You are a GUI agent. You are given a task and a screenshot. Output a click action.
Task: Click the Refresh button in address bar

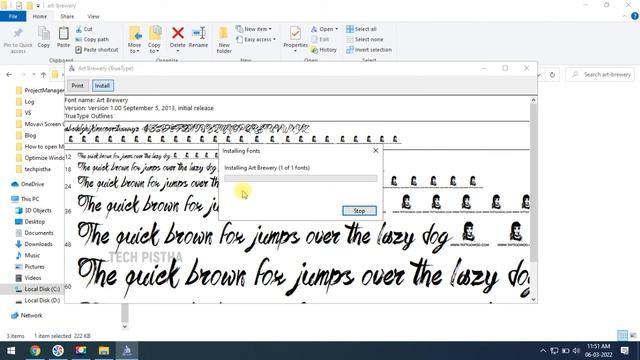(552, 75)
